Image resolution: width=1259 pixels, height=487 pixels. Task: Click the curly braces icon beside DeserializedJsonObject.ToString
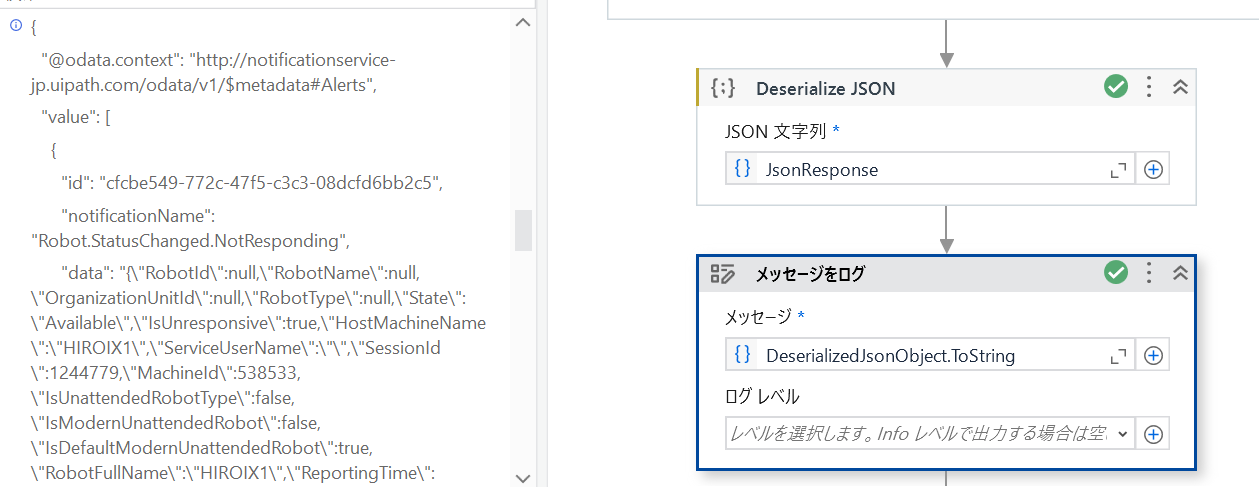743,355
